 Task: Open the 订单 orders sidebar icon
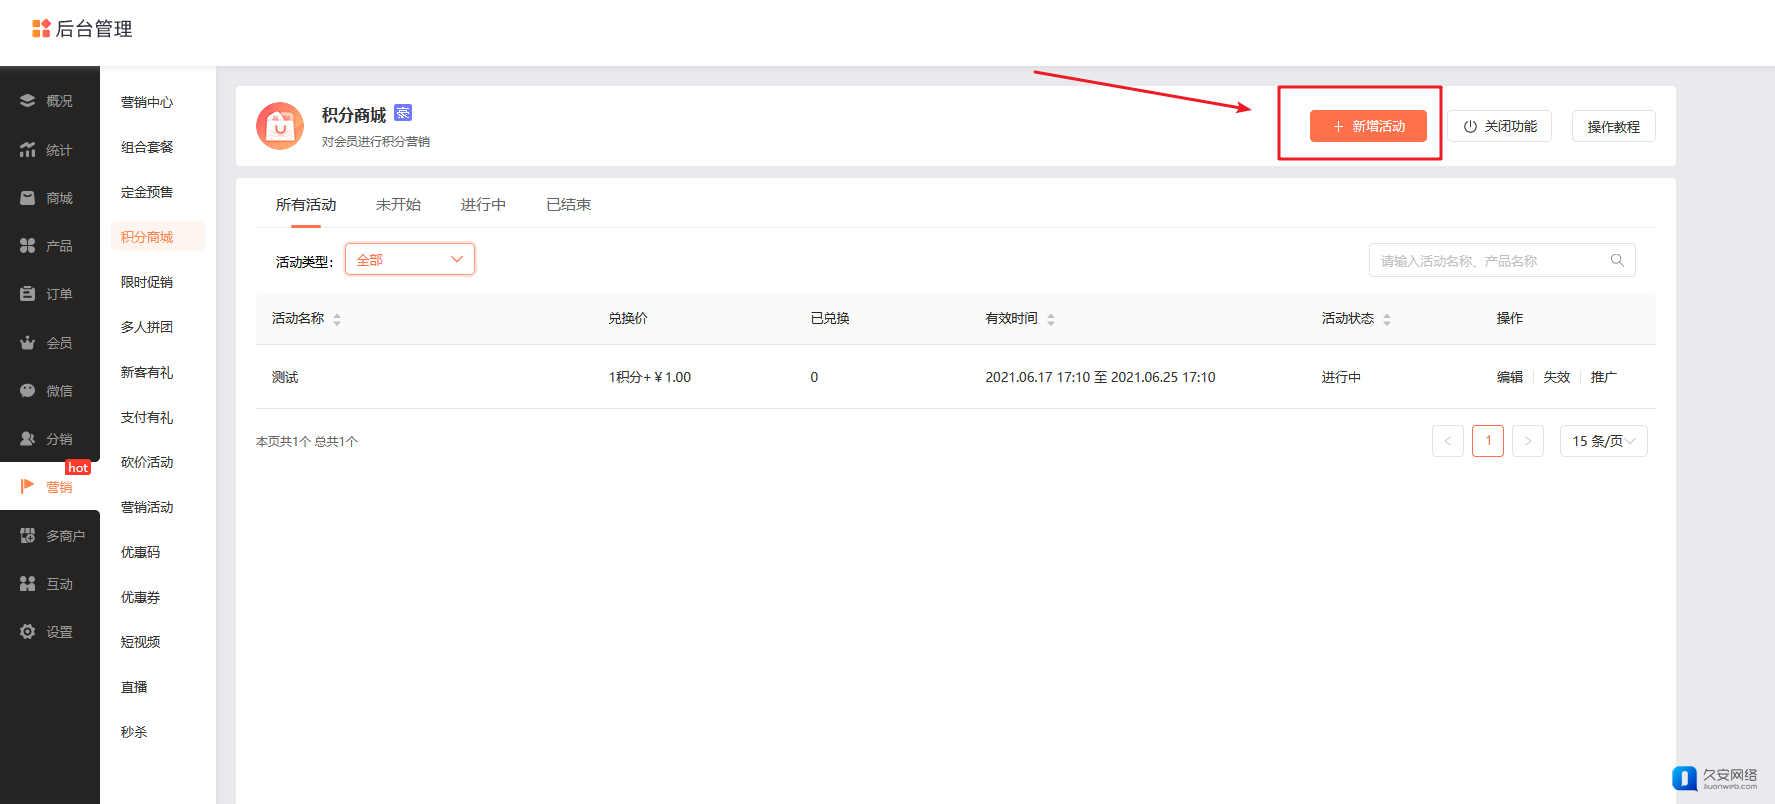tap(28, 294)
